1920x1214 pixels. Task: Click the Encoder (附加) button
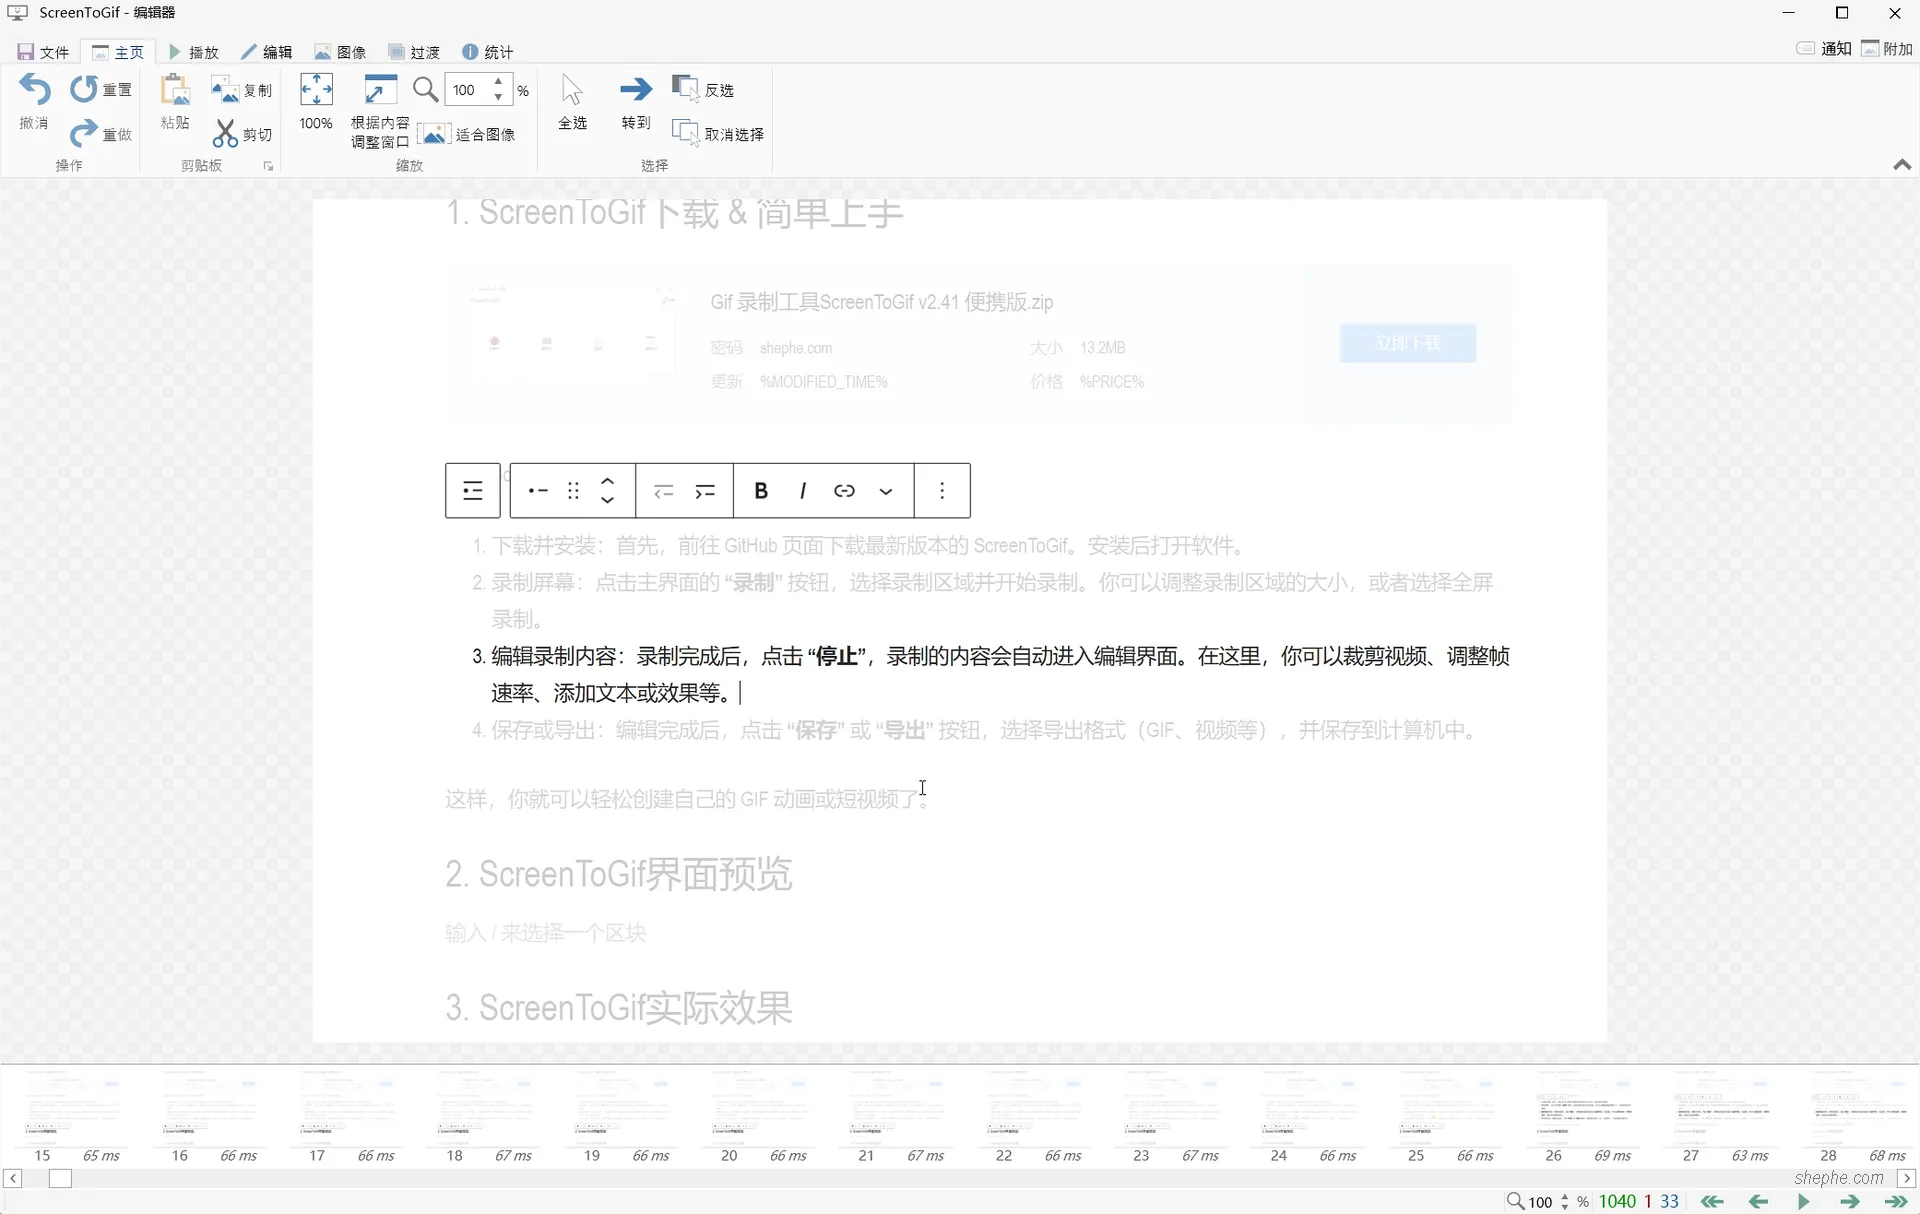pos(1888,47)
